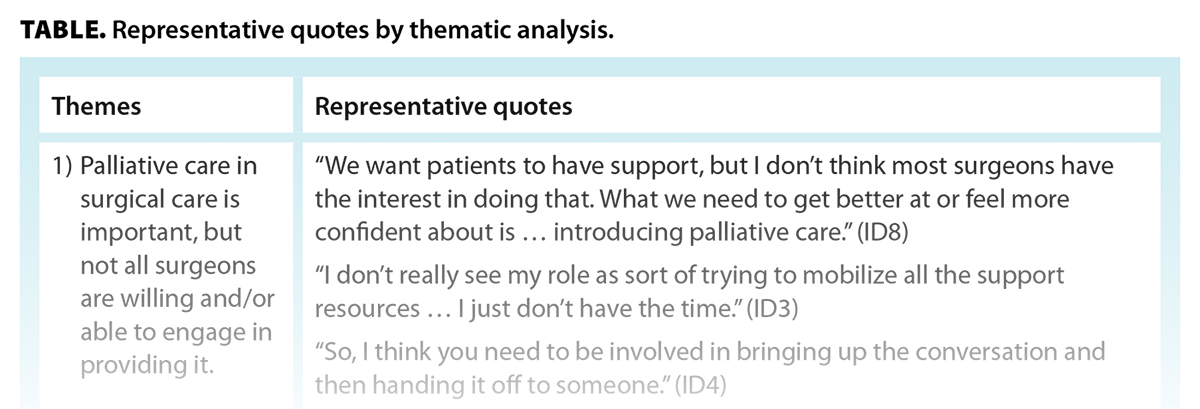Click the bold "TABLE." label
1200x409 pixels.
point(59,31)
